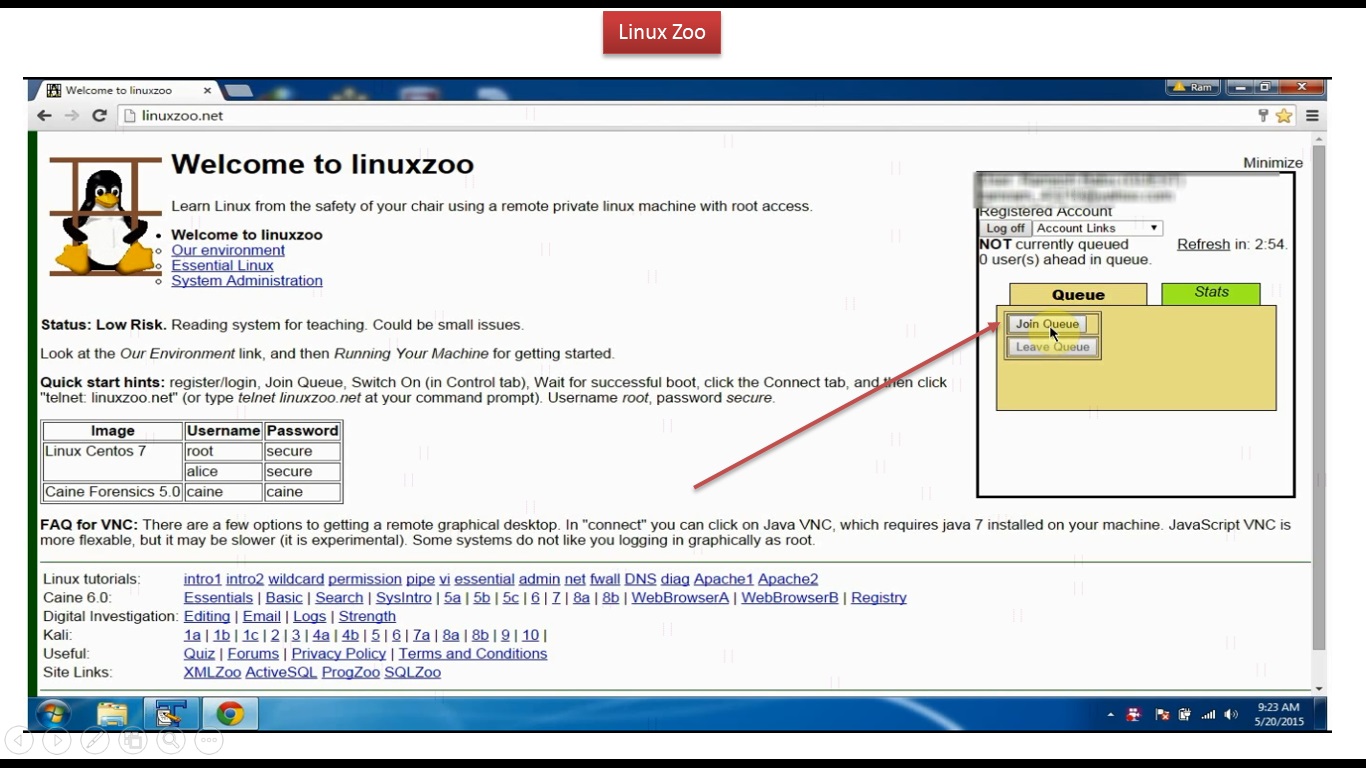The height and width of the screenshot is (768, 1366).
Task: Click the bookmark star icon
Action: coord(1284,116)
